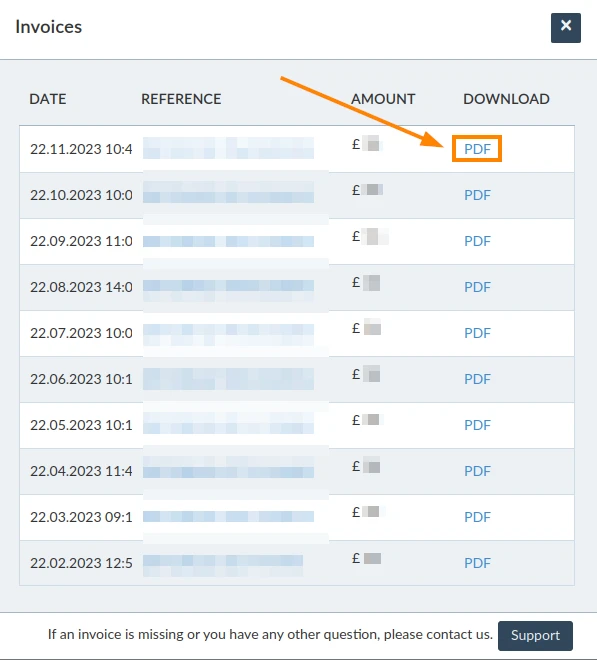
Task: Click the amount in 22.06.2023 row
Action: (366, 374)
